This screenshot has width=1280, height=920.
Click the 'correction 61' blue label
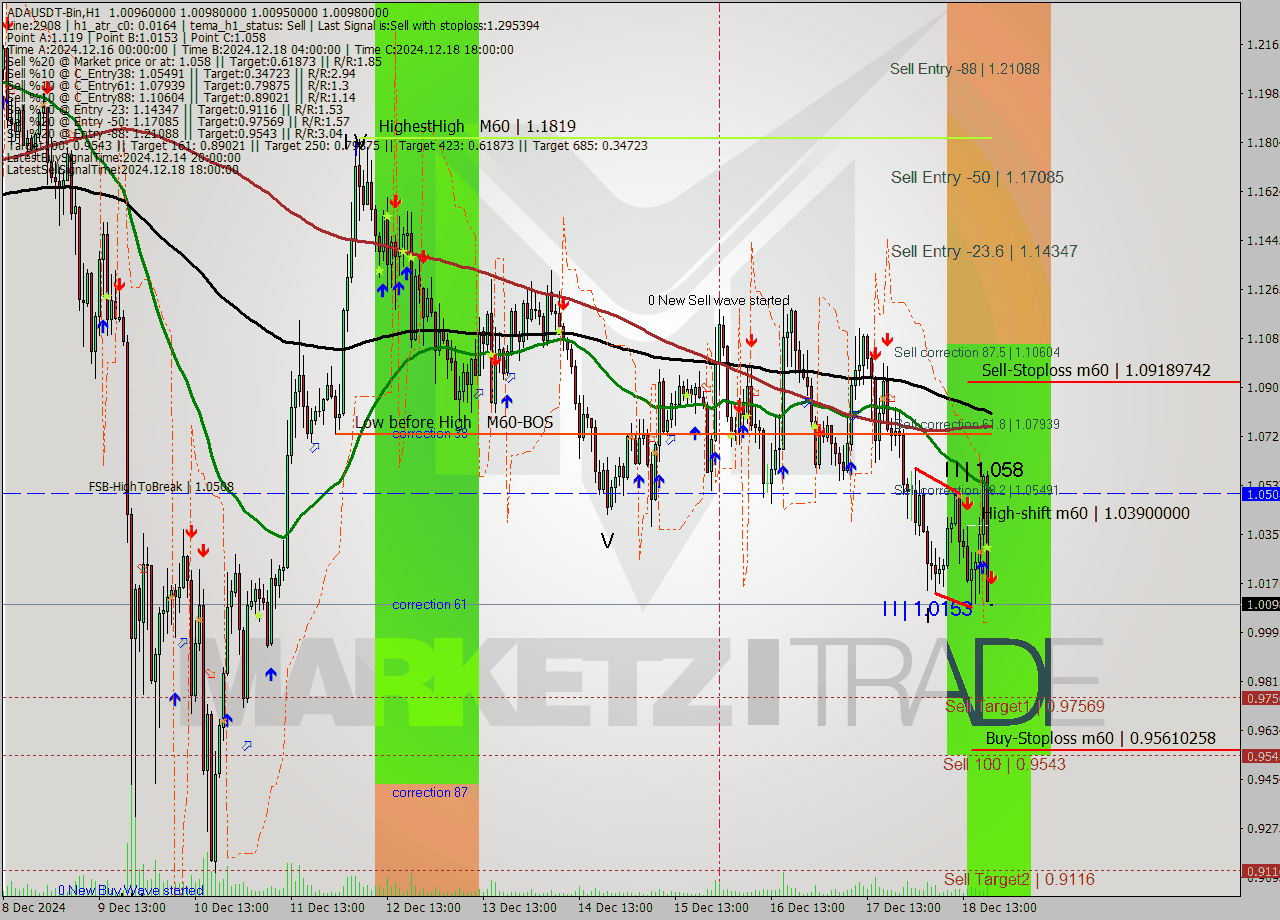point(429,604)
